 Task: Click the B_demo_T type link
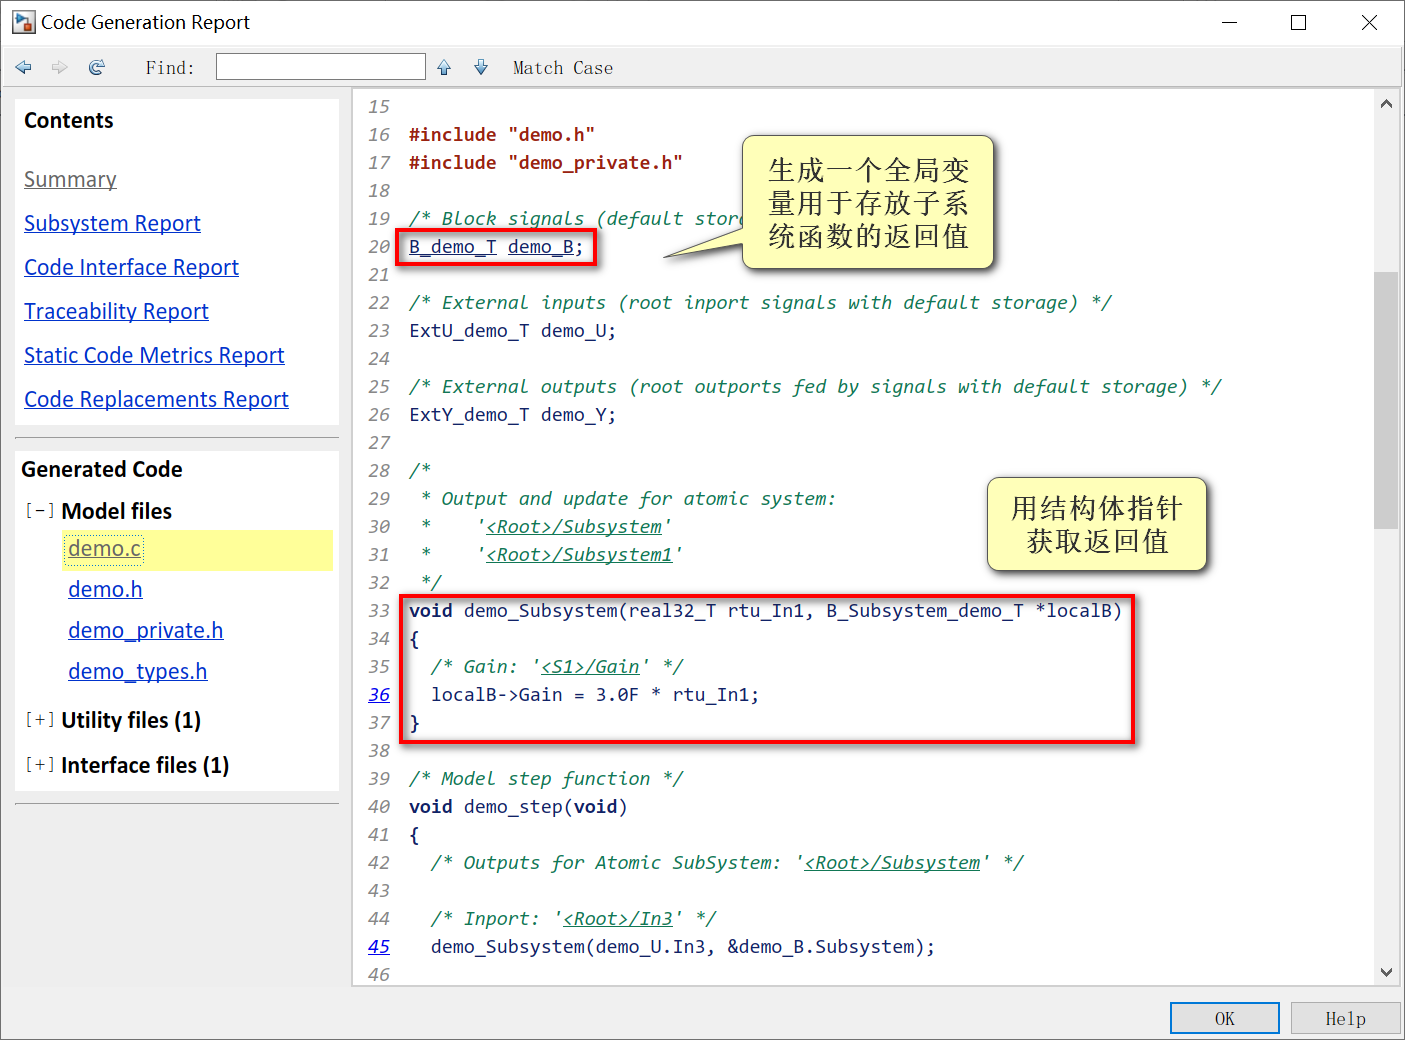tap(452, 247)
